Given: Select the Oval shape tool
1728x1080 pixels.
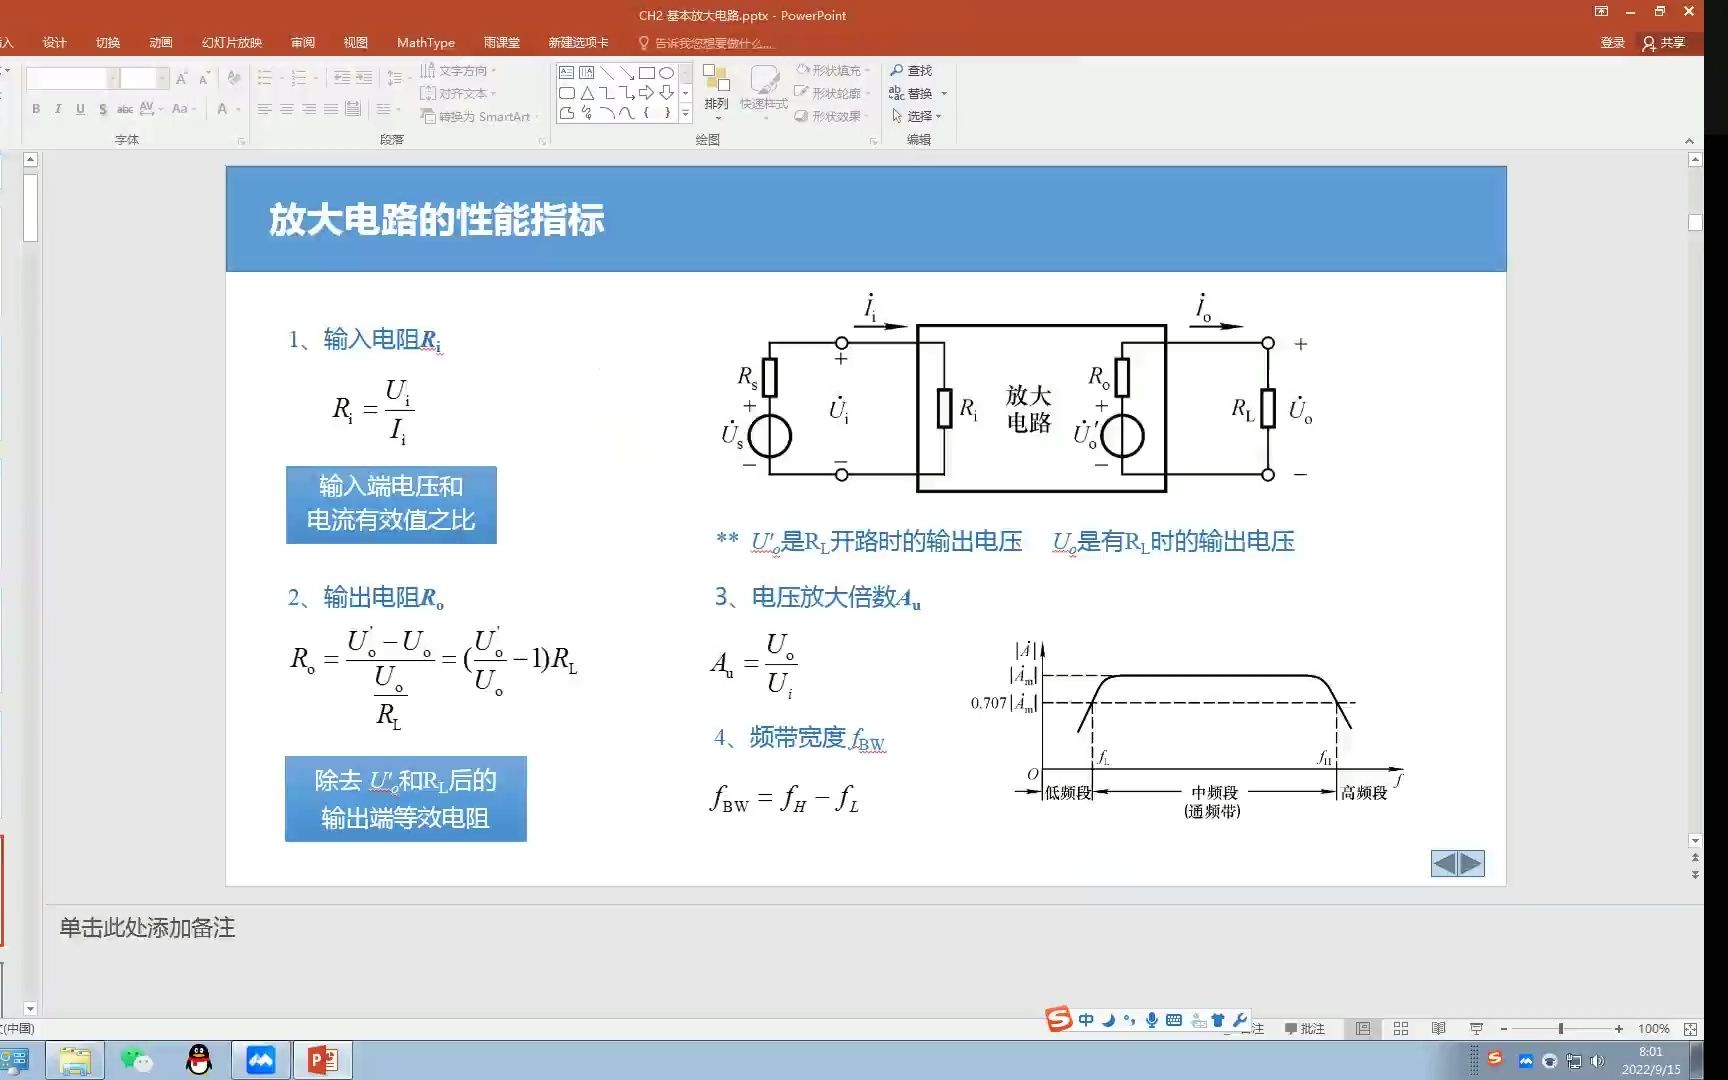Looking at the screenshot, I should pos(667,72).
